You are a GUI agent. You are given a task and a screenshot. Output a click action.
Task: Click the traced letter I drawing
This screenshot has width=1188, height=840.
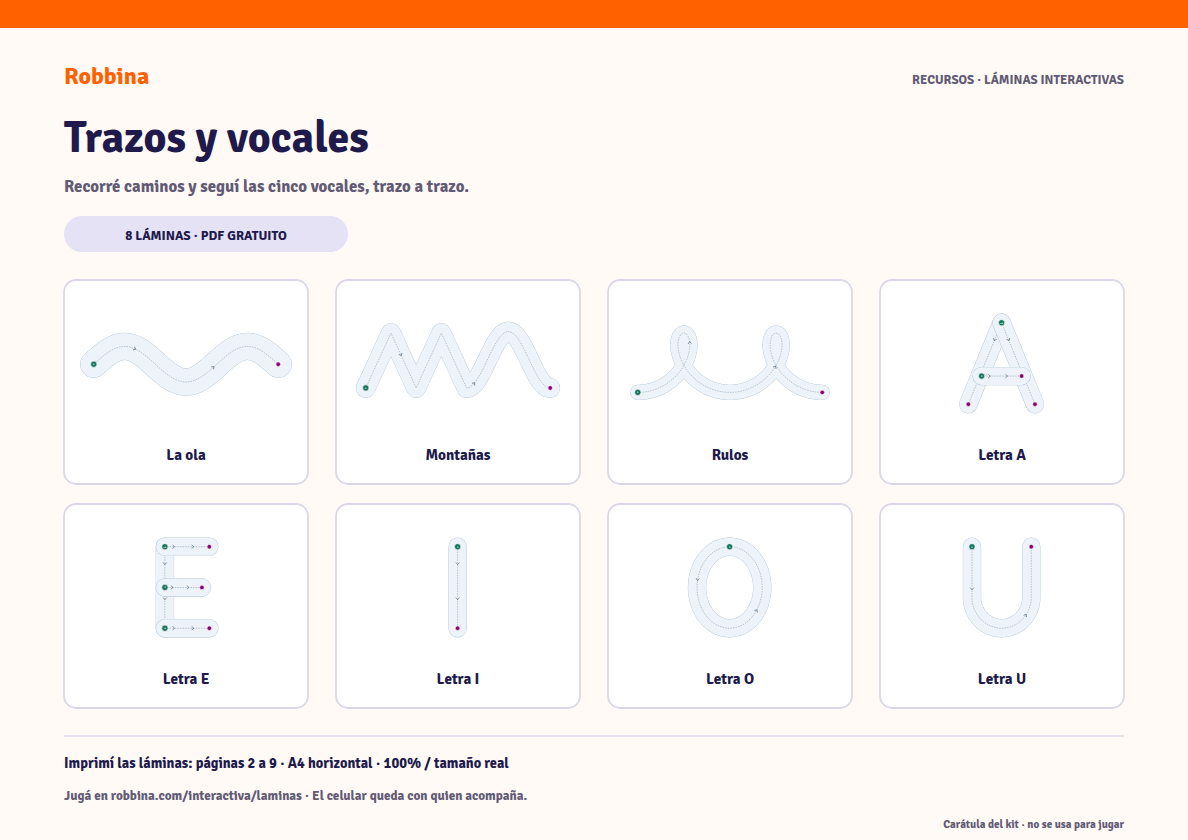[x=458, y=587]
